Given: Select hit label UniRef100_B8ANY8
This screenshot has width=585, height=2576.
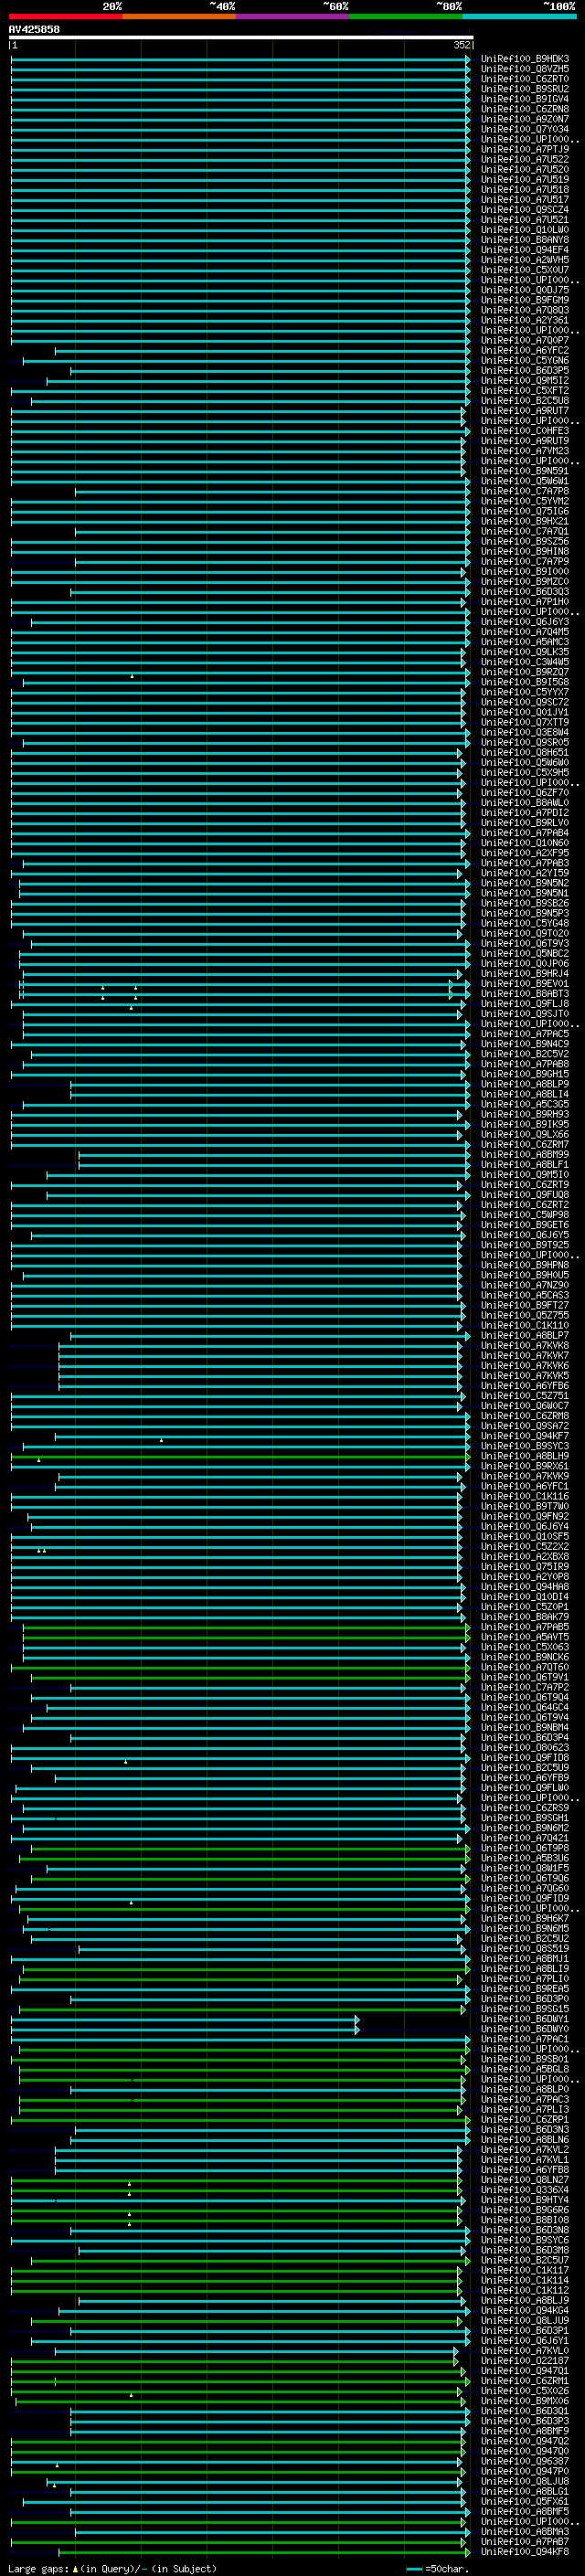Looking at the screenshot, I should (524, 240).
